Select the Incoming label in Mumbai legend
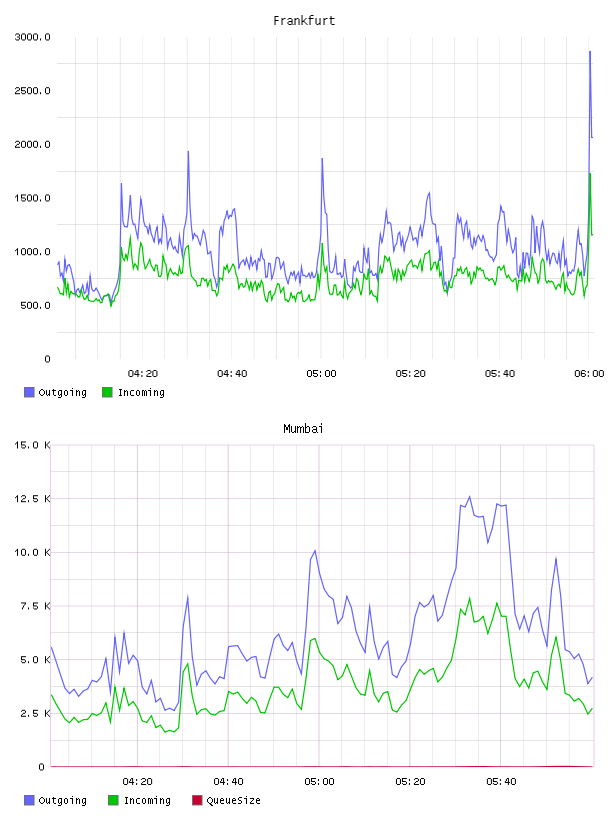The width and height of the screenshot is (608, 816). 147,801
